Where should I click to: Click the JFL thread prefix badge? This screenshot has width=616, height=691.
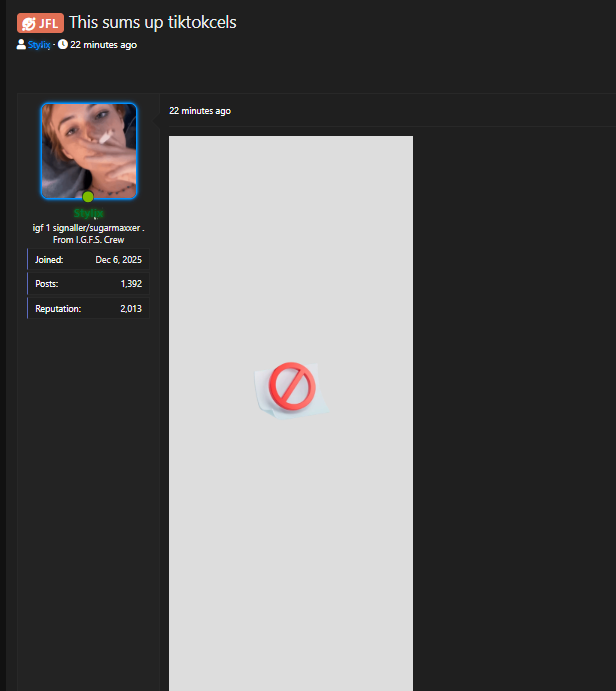coord(40,23)
